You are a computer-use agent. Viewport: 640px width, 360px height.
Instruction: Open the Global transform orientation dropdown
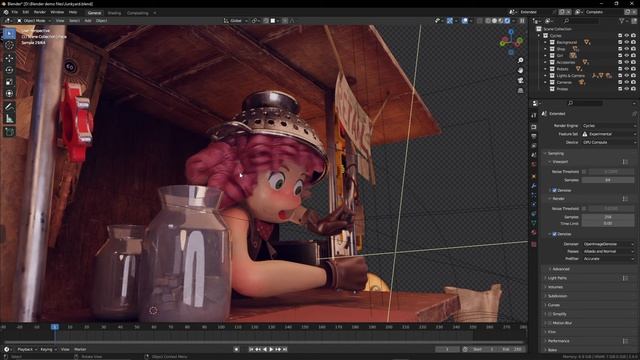coord(236,20)
